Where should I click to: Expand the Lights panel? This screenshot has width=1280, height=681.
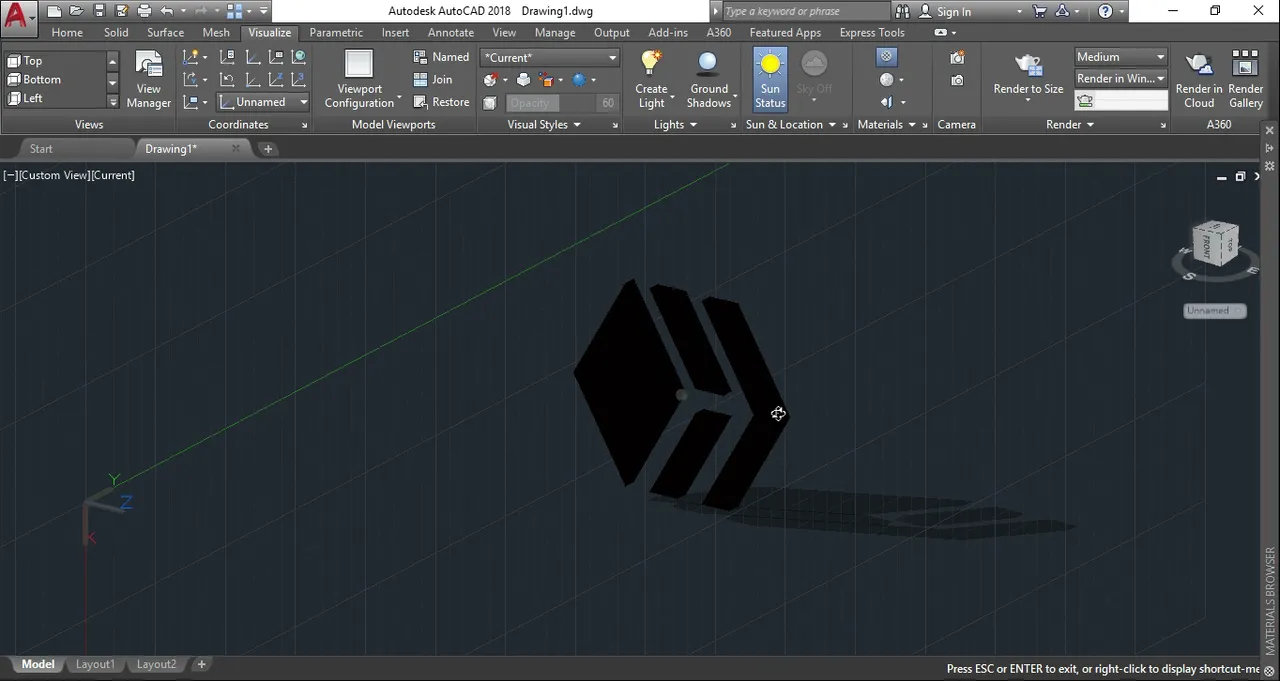click(675, 125)
